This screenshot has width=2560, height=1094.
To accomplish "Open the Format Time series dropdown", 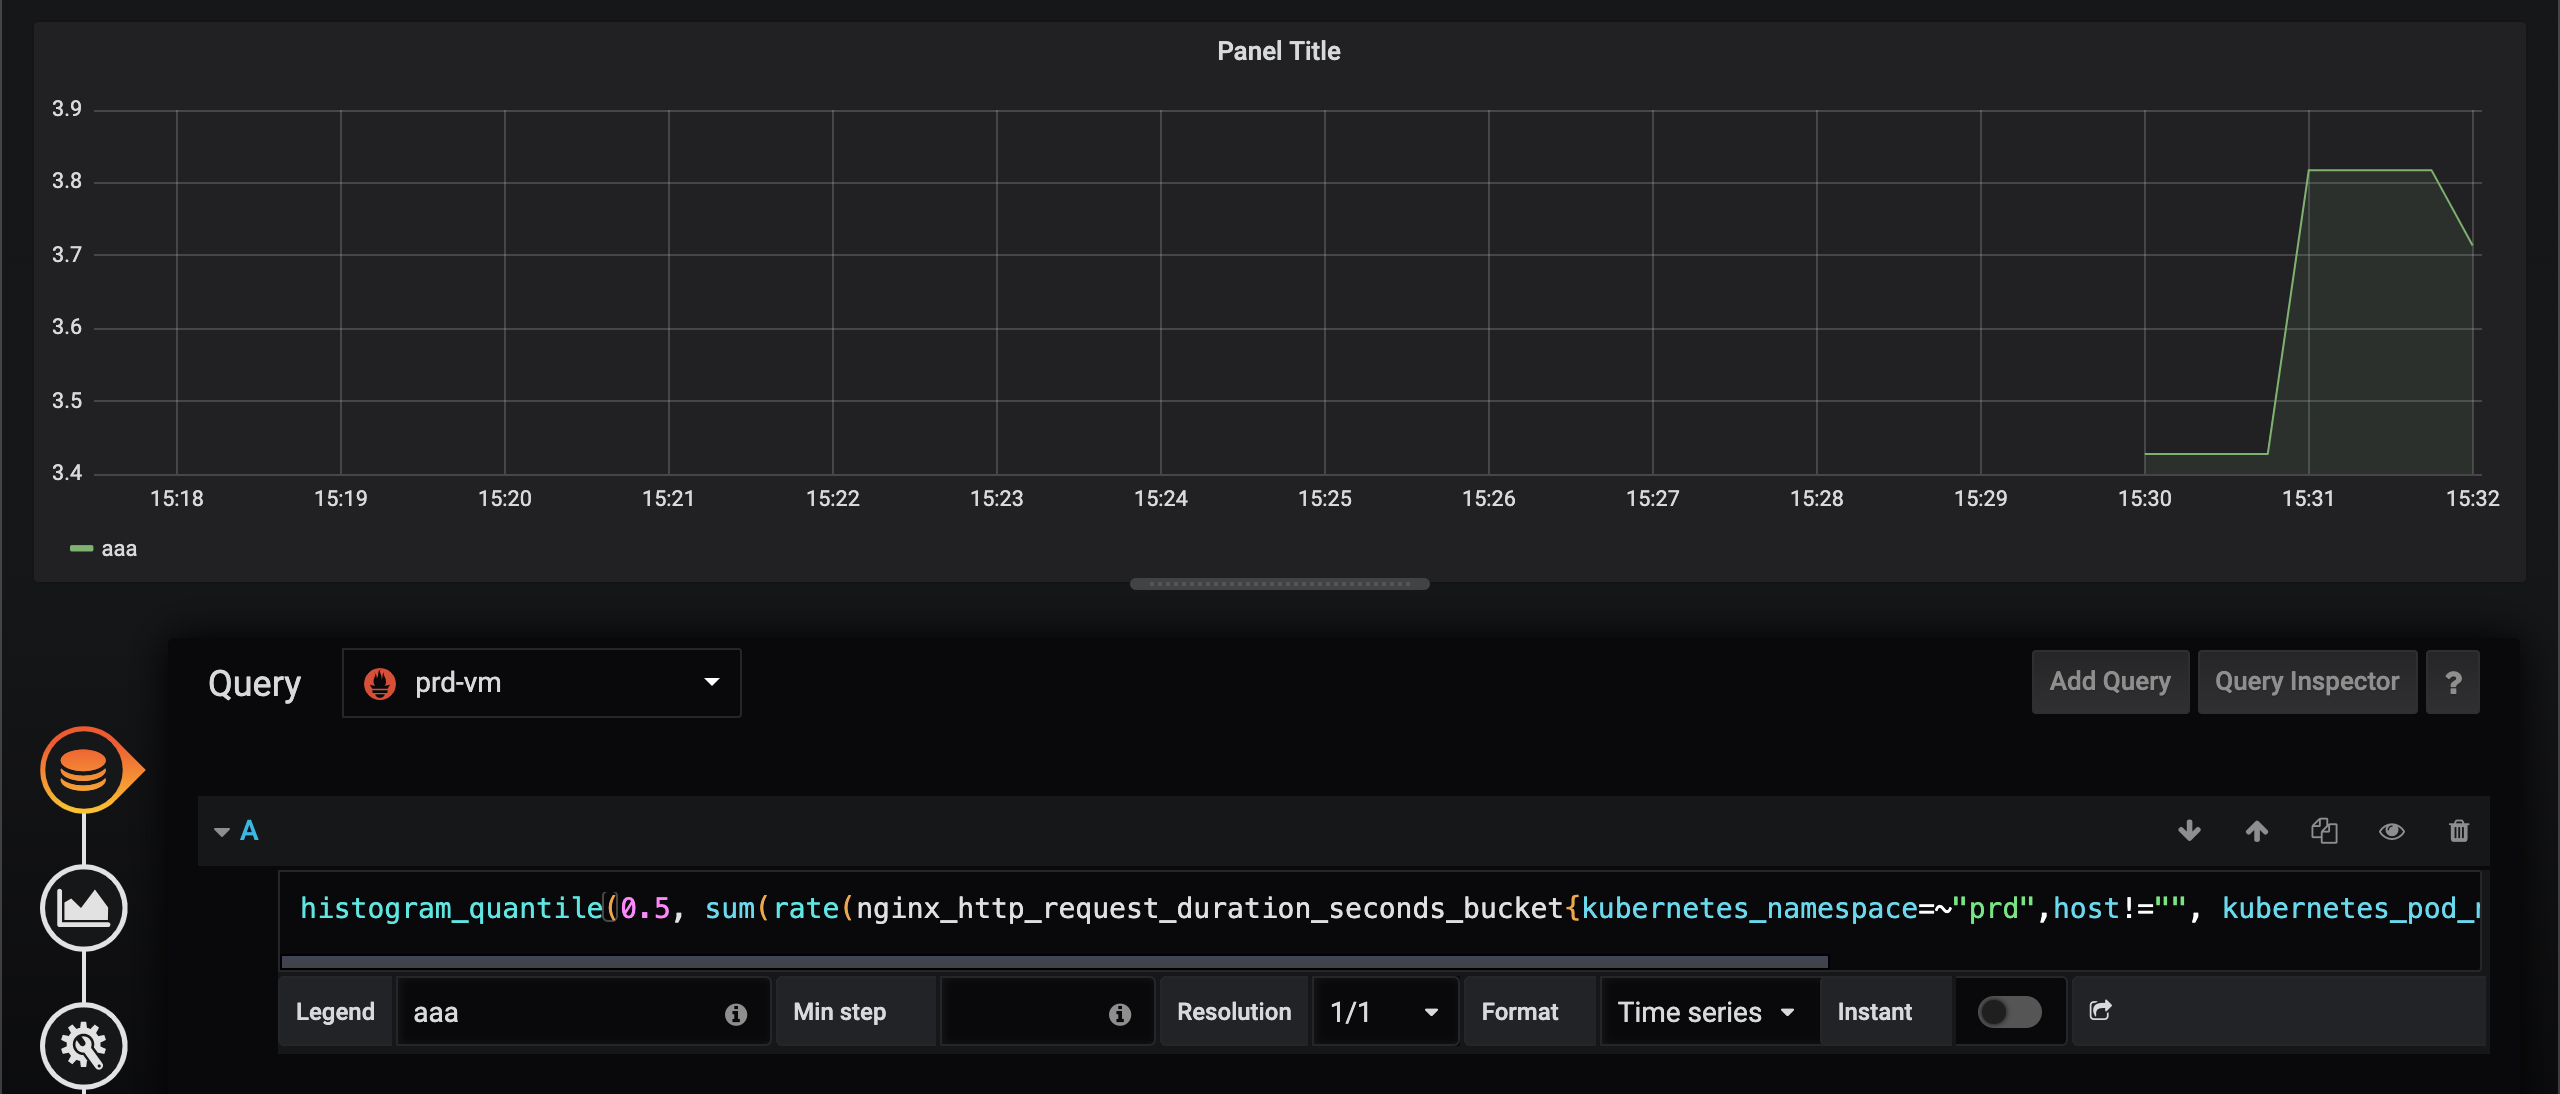I will pos(1708,1012).
